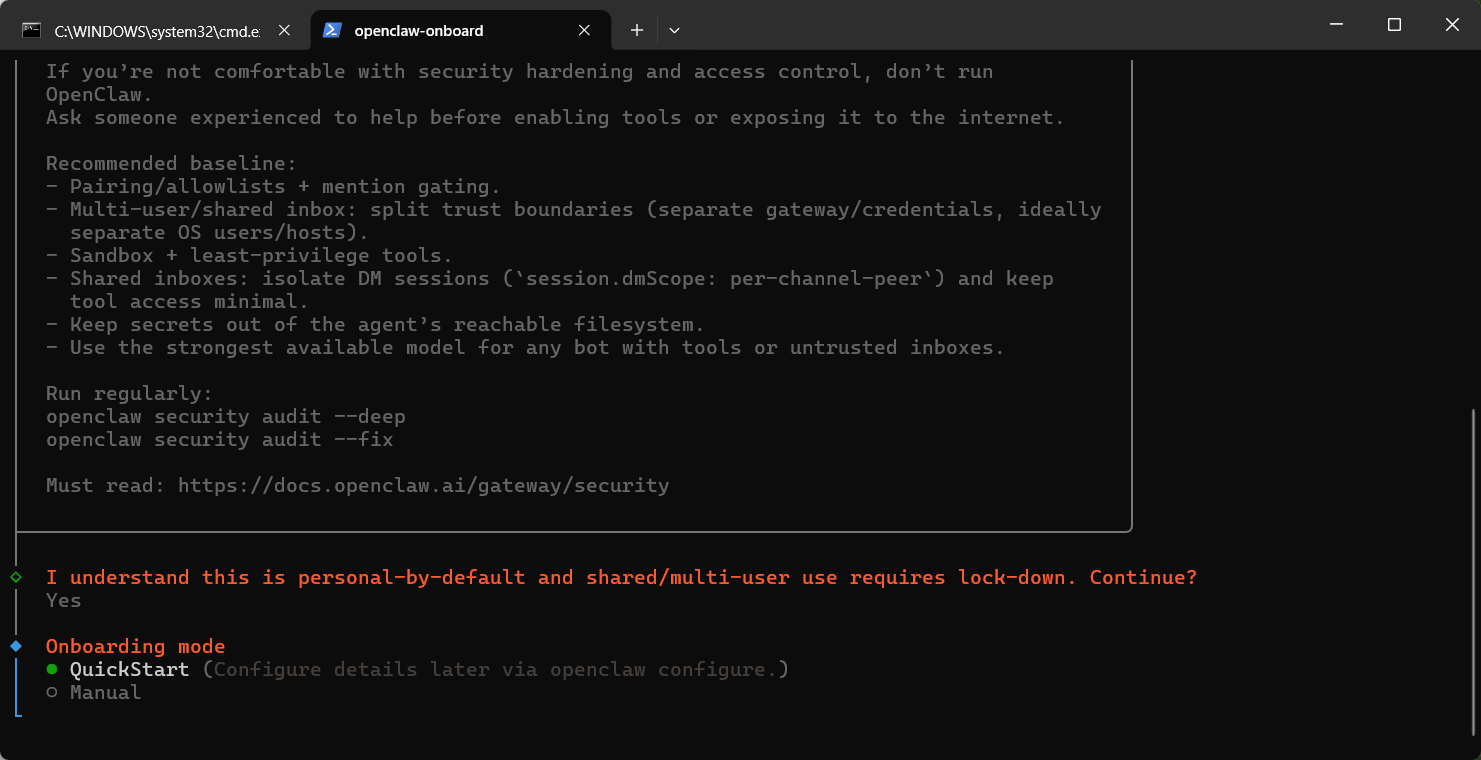Close the cmd.exe tab

(284, 31)
